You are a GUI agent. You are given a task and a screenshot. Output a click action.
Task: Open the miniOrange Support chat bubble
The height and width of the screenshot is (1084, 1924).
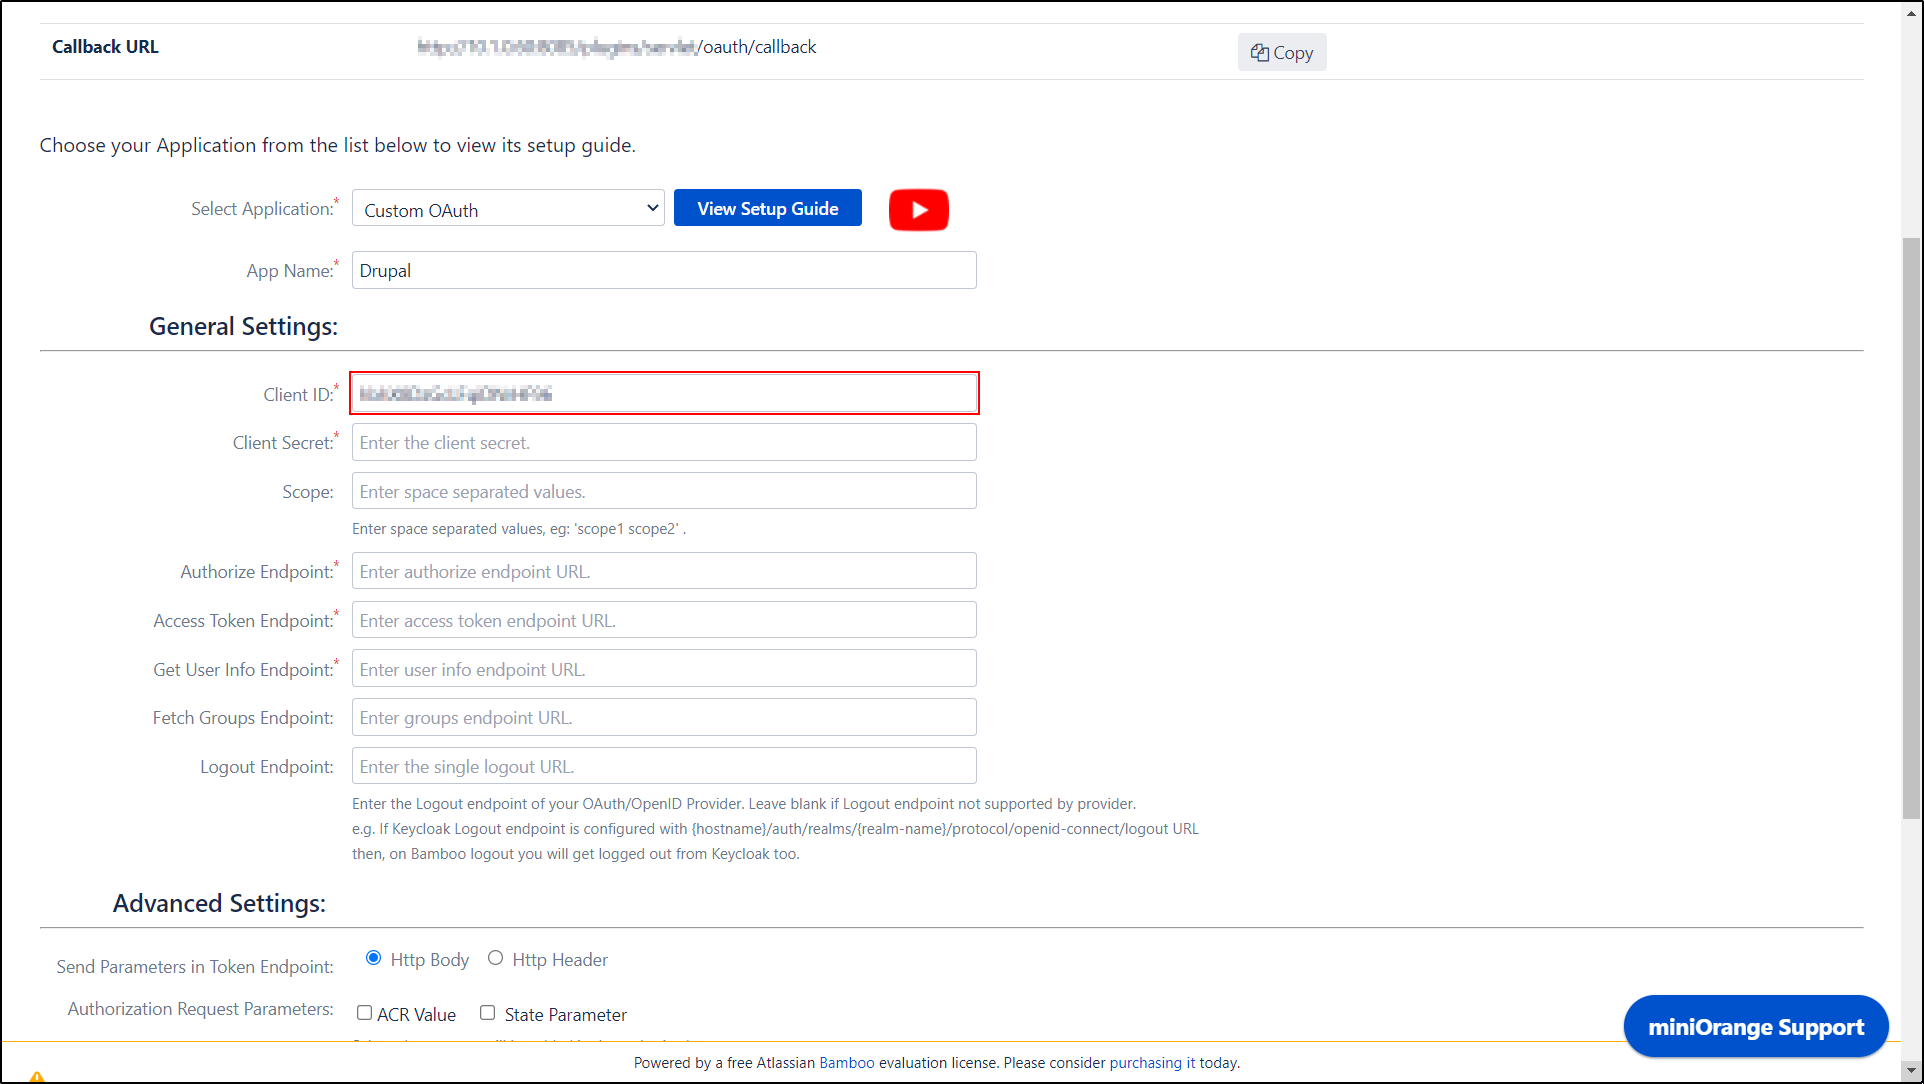coord(1755,1026)
